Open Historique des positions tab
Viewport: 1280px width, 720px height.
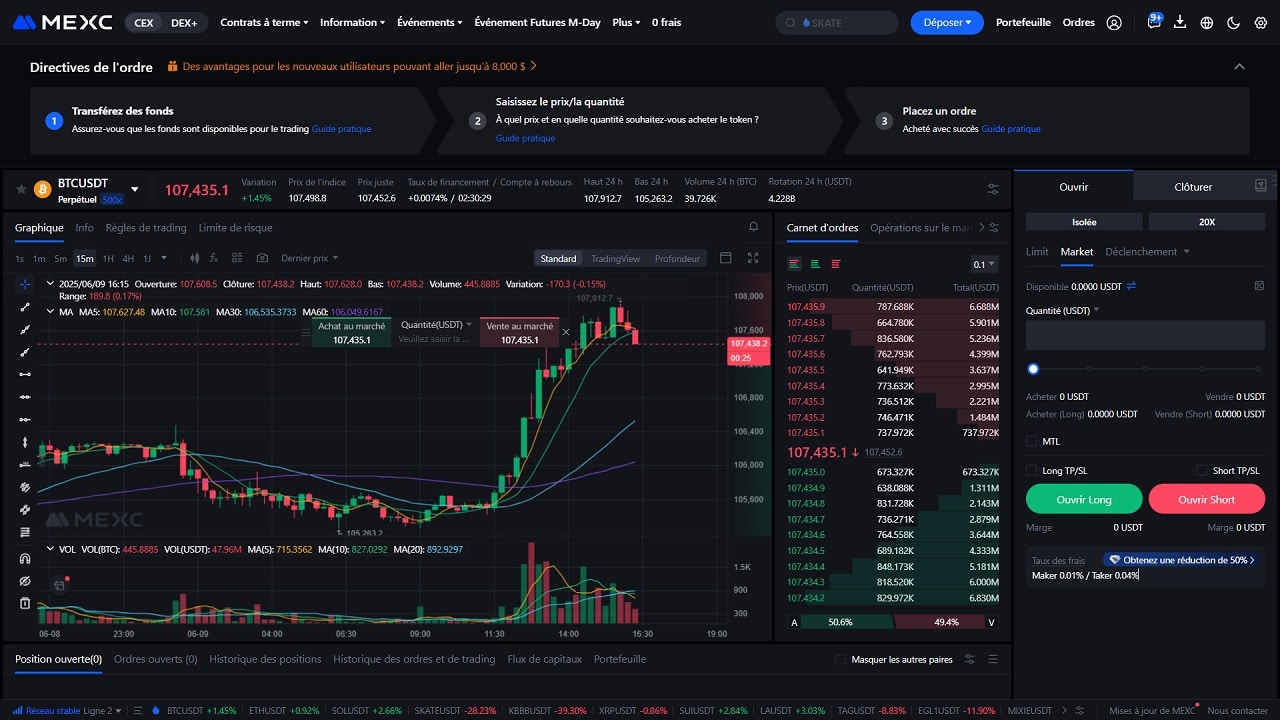pos(265,659)
